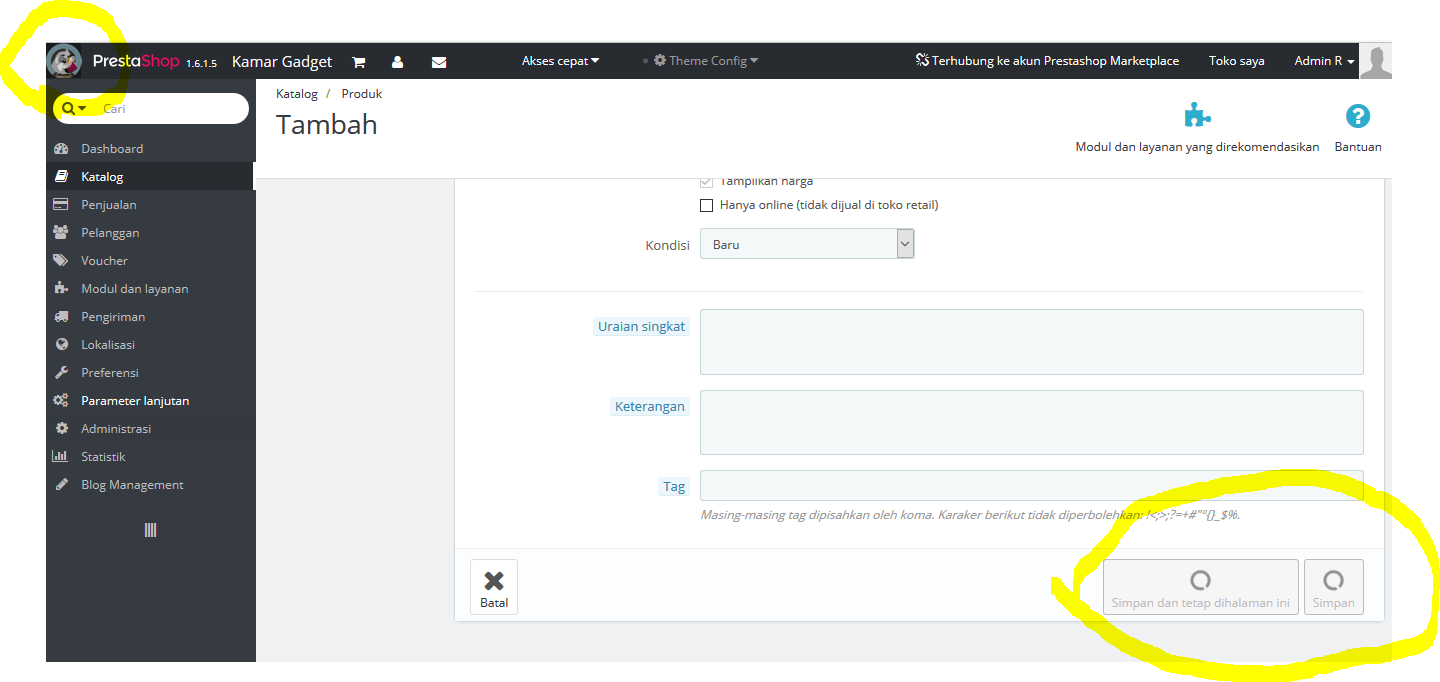Click the shopping cart icon in header
This screenshot has height=682, width=1440.
coord(359,62)
